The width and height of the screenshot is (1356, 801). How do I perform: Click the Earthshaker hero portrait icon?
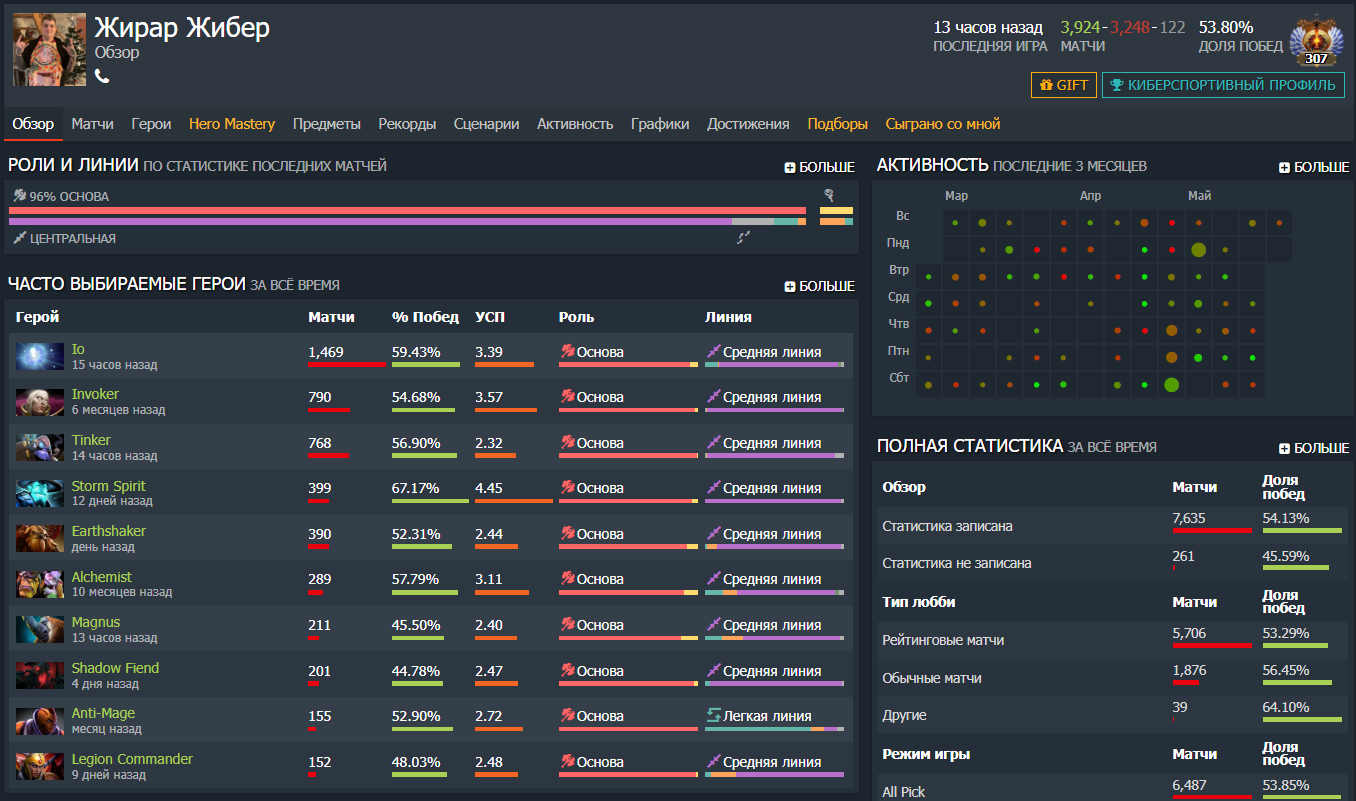[x=40, y=539]
